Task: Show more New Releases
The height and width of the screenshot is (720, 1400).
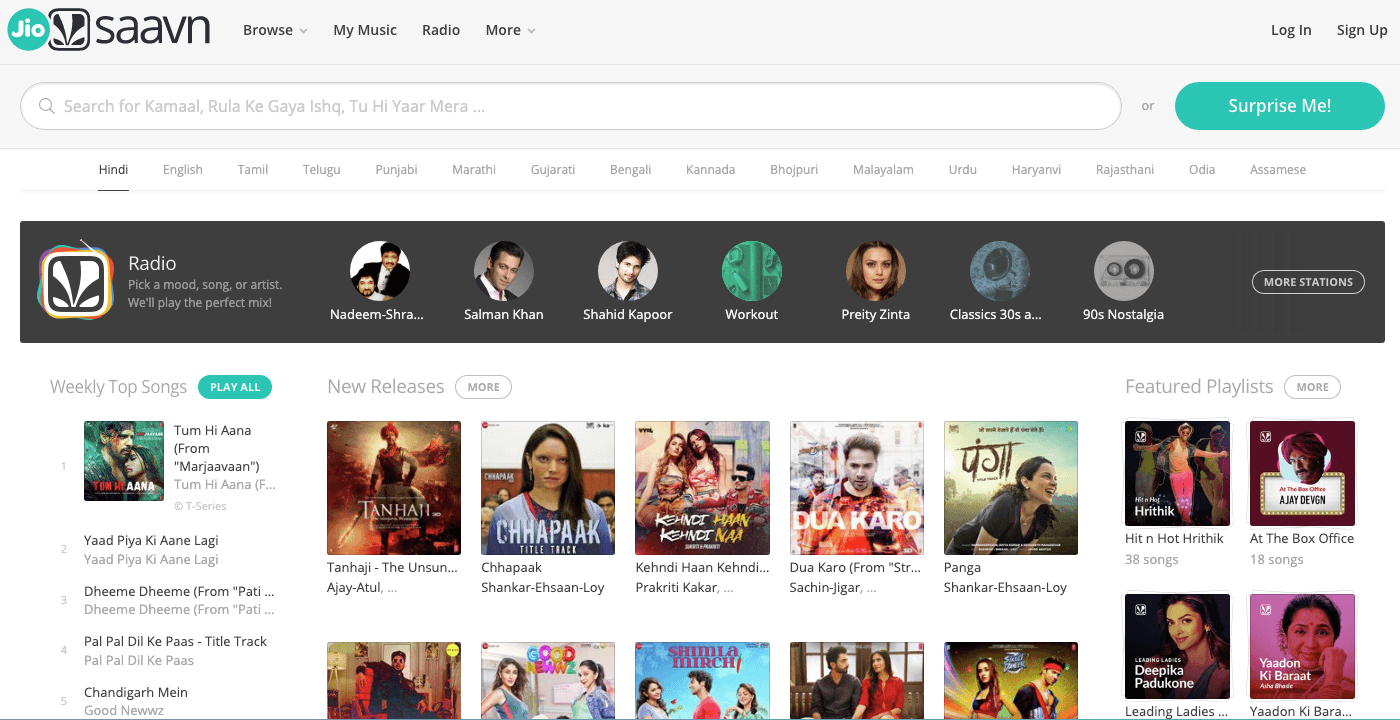Action: pos(483,387)
